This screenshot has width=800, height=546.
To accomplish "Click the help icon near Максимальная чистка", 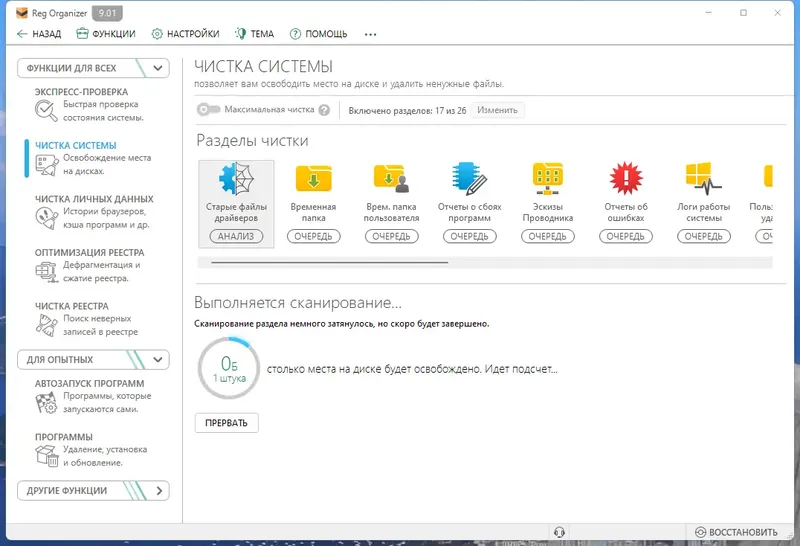I will click(324, 110).
